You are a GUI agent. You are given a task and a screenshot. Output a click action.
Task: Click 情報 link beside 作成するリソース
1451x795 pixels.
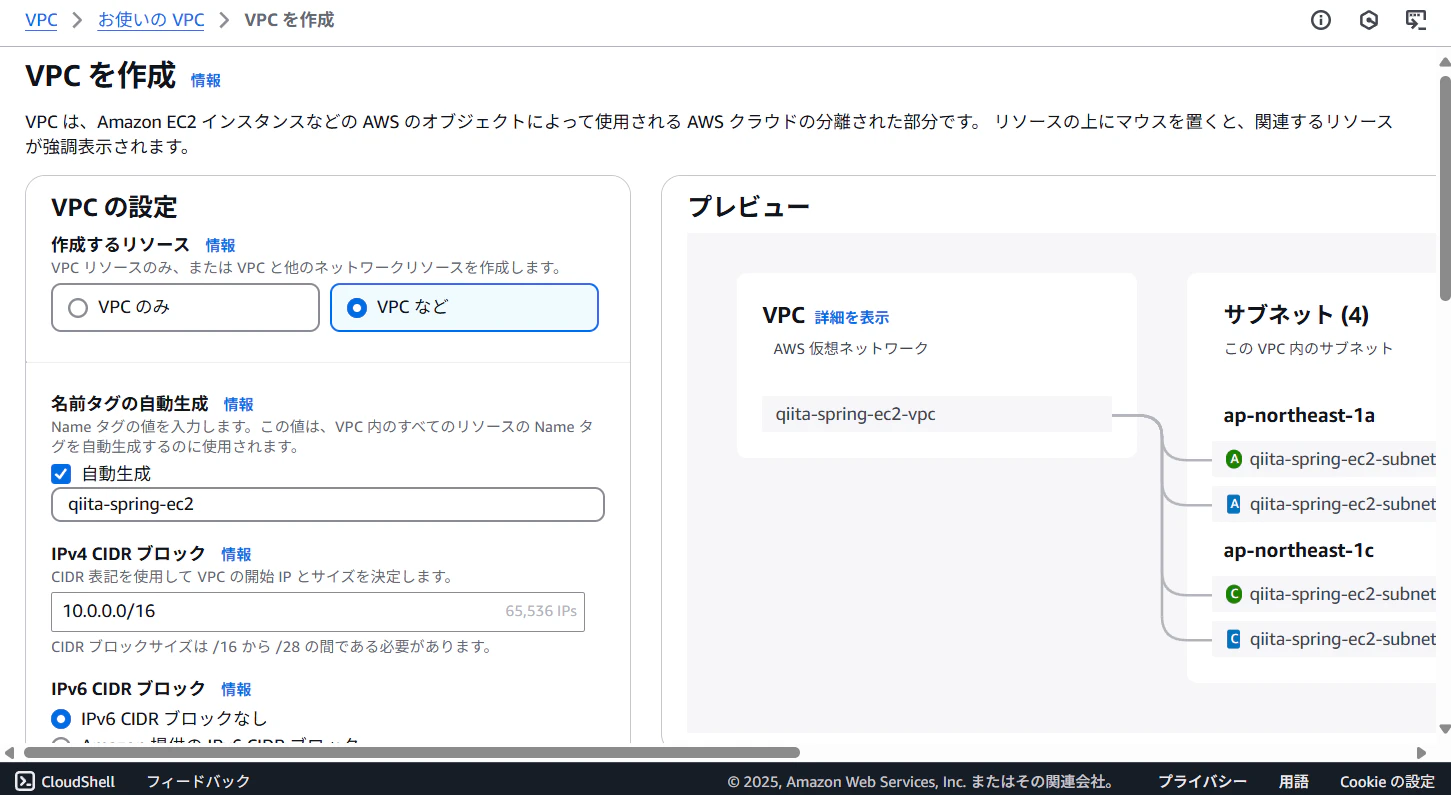coord(221,245)
